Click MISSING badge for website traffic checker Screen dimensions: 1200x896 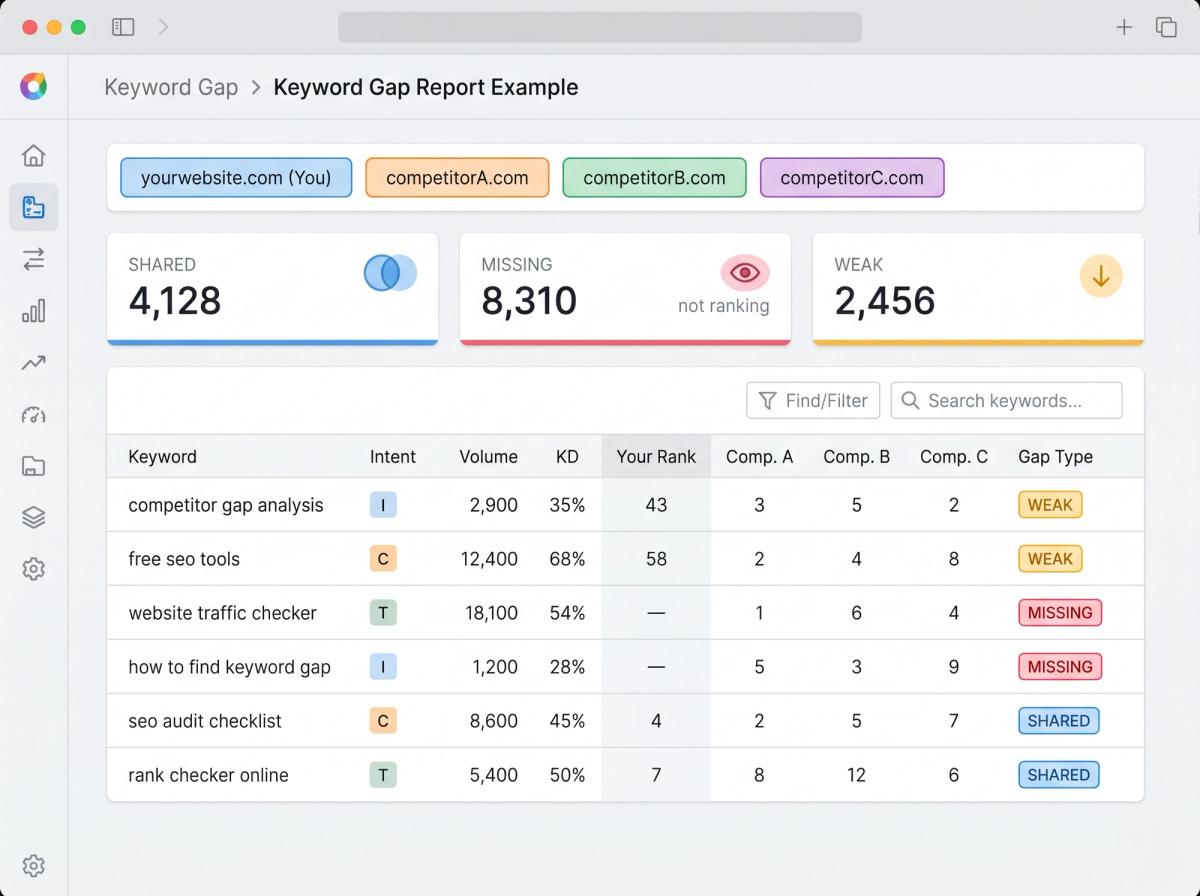(1060, 613)
